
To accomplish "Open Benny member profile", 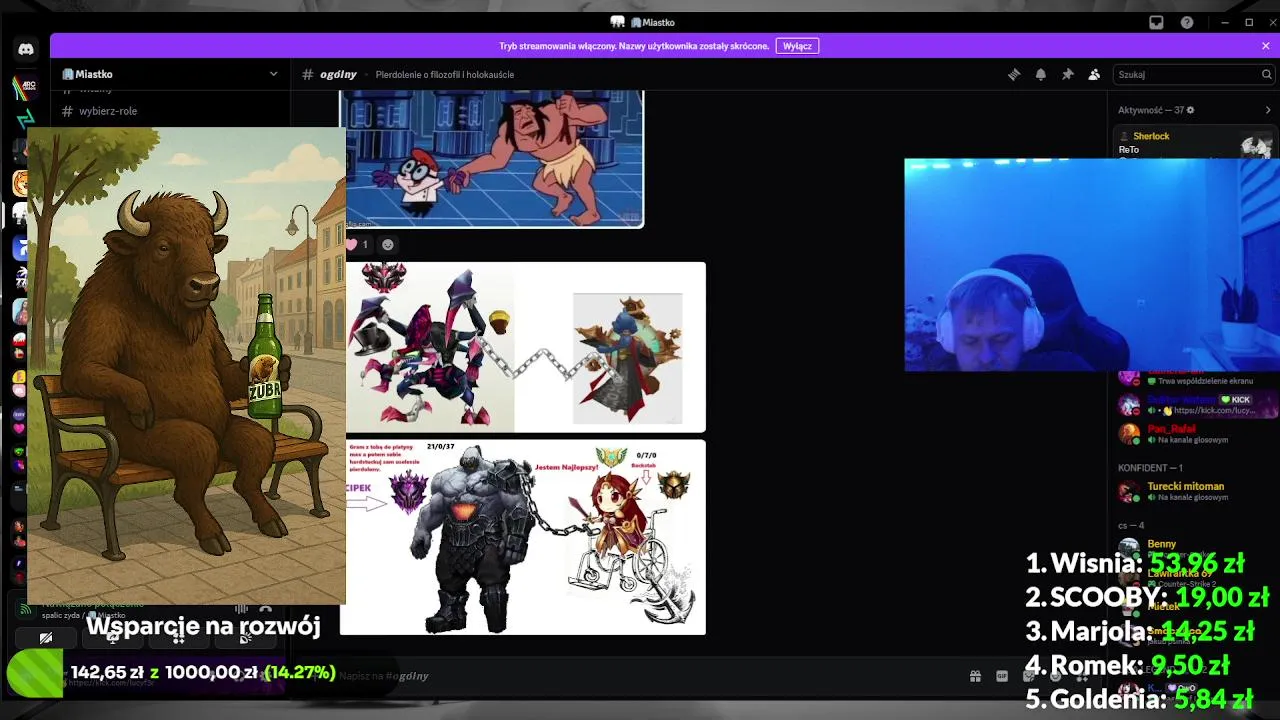I will tap(1196, 548).
